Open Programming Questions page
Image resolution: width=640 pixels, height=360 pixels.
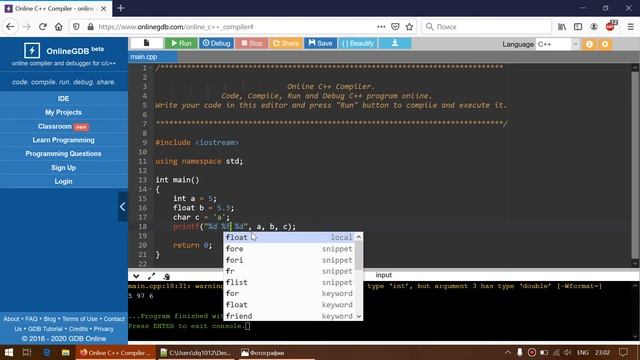pyautogui.click(x=63, y=154)
